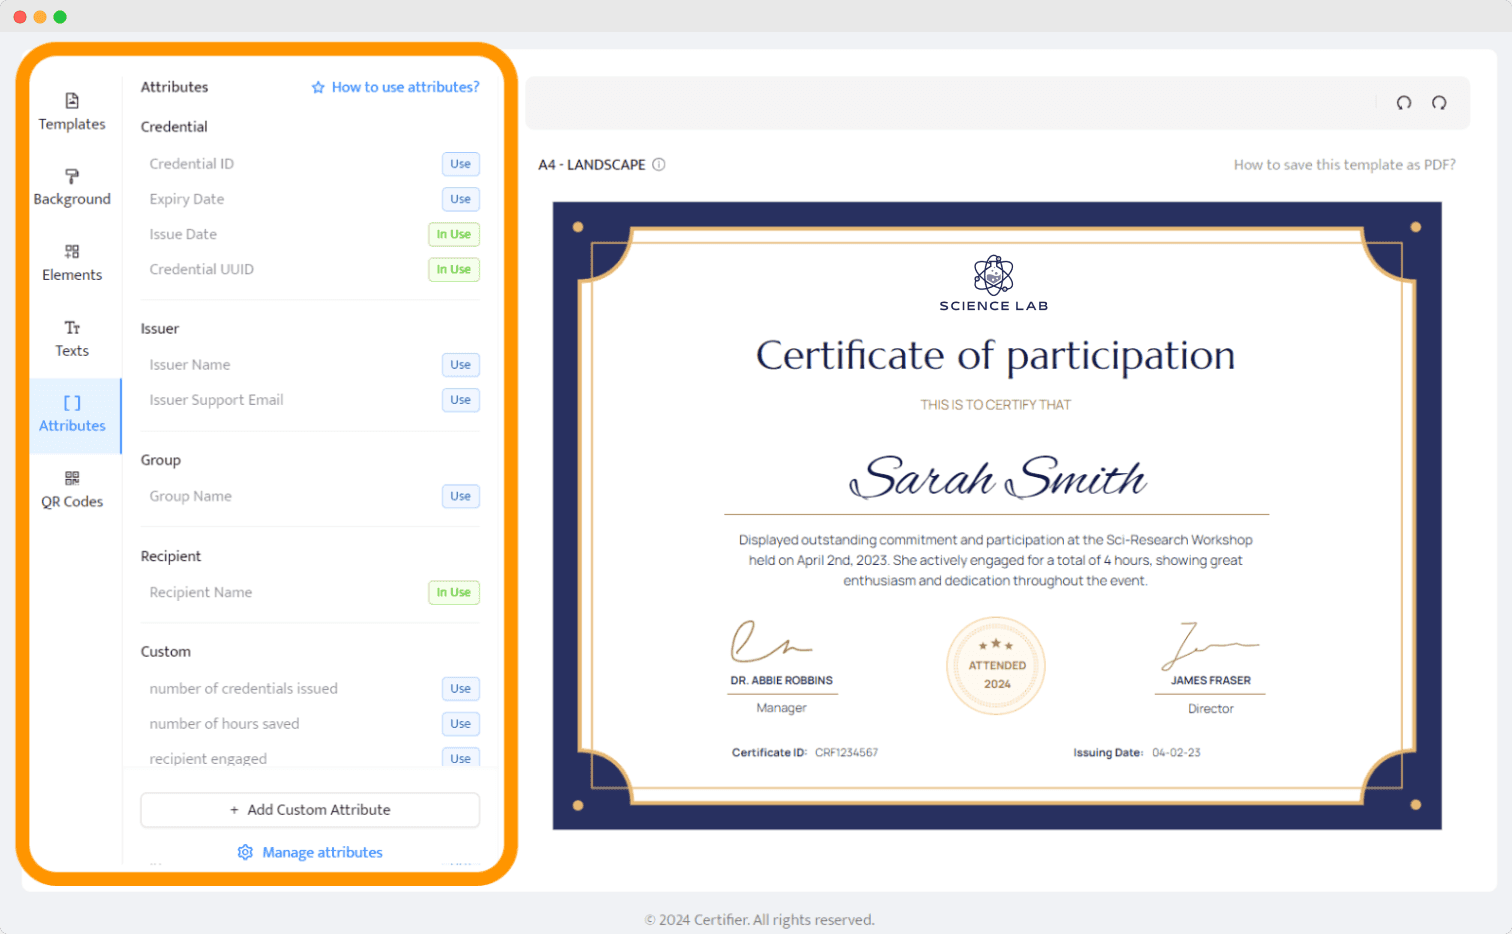
Task: Click the gear icon beside Manage attributes
Action: click(x=245, y=851)
